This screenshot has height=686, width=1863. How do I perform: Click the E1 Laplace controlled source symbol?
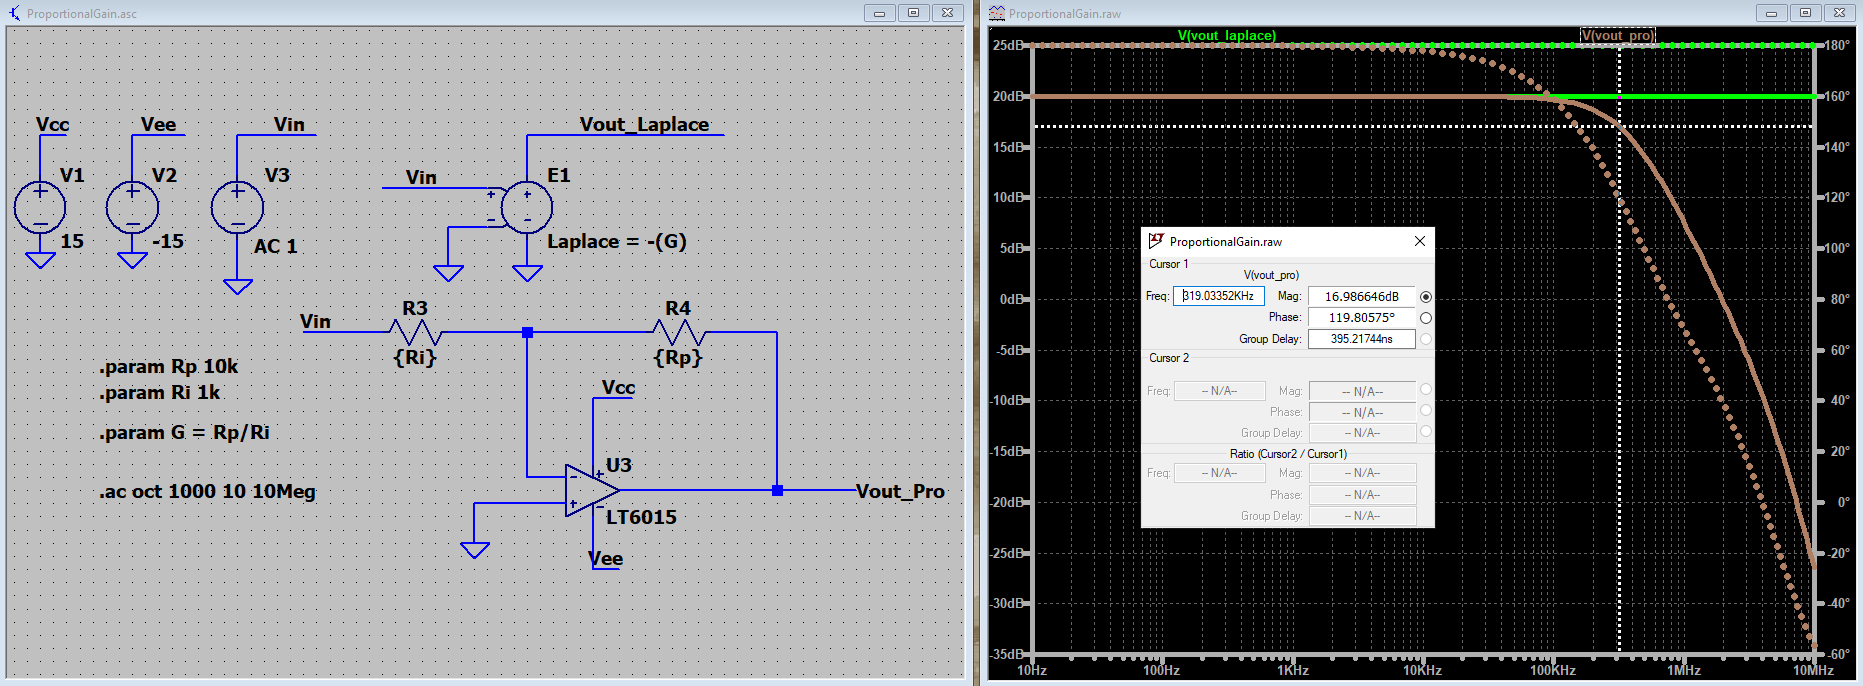click(526, 208)
